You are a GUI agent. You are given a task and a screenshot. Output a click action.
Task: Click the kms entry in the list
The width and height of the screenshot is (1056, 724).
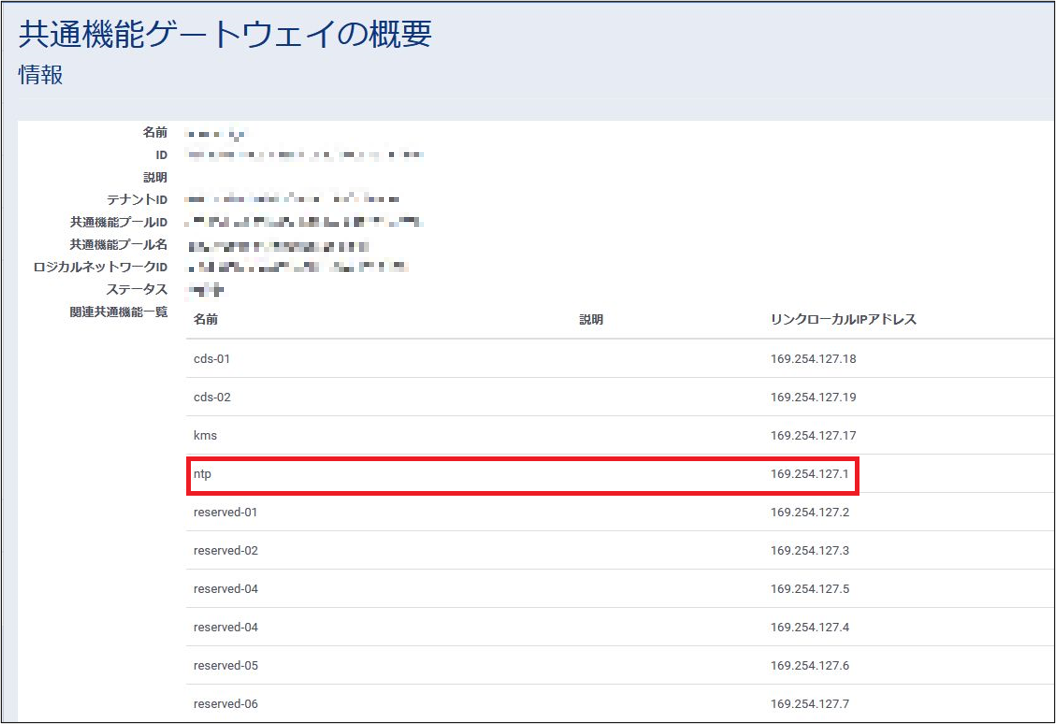coord(205,436)
